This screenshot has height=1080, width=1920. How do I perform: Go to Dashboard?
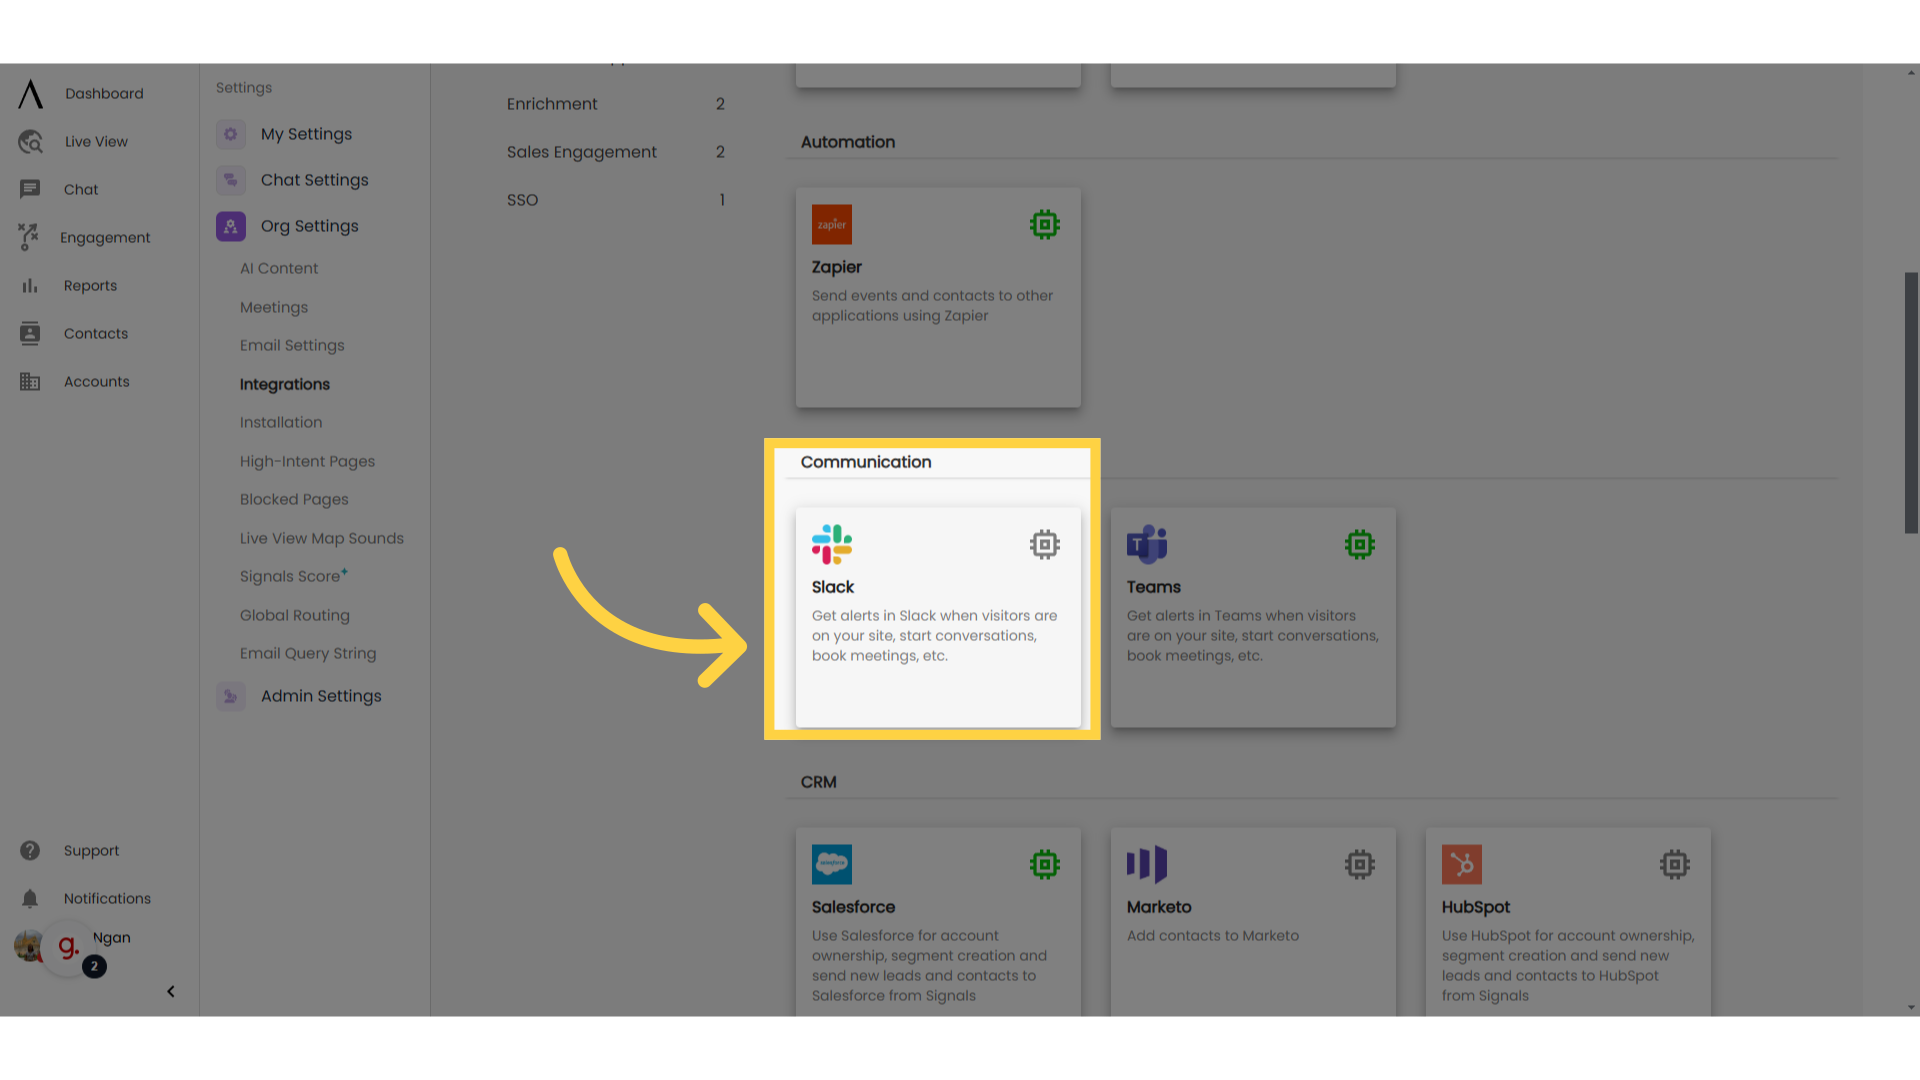point(104,94)
